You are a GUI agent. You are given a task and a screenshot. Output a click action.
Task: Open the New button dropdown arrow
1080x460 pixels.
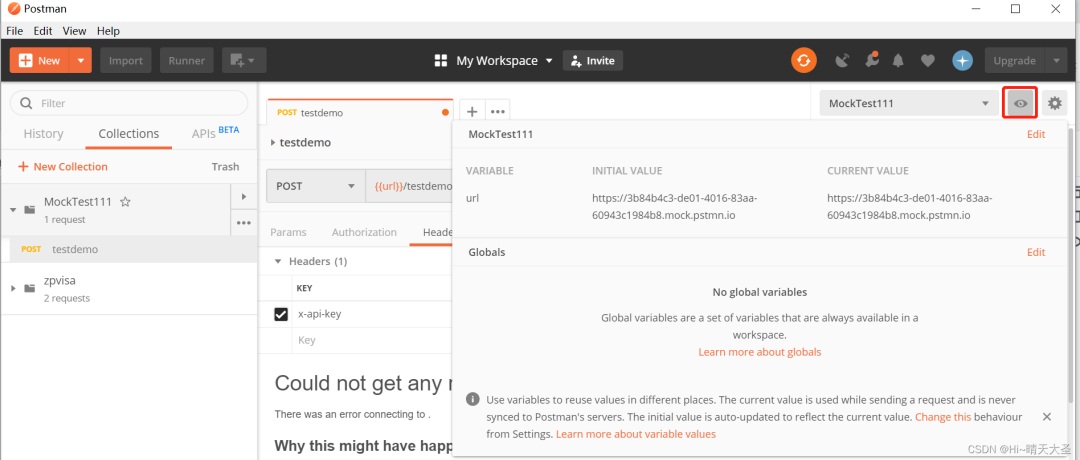pos(81,61)
